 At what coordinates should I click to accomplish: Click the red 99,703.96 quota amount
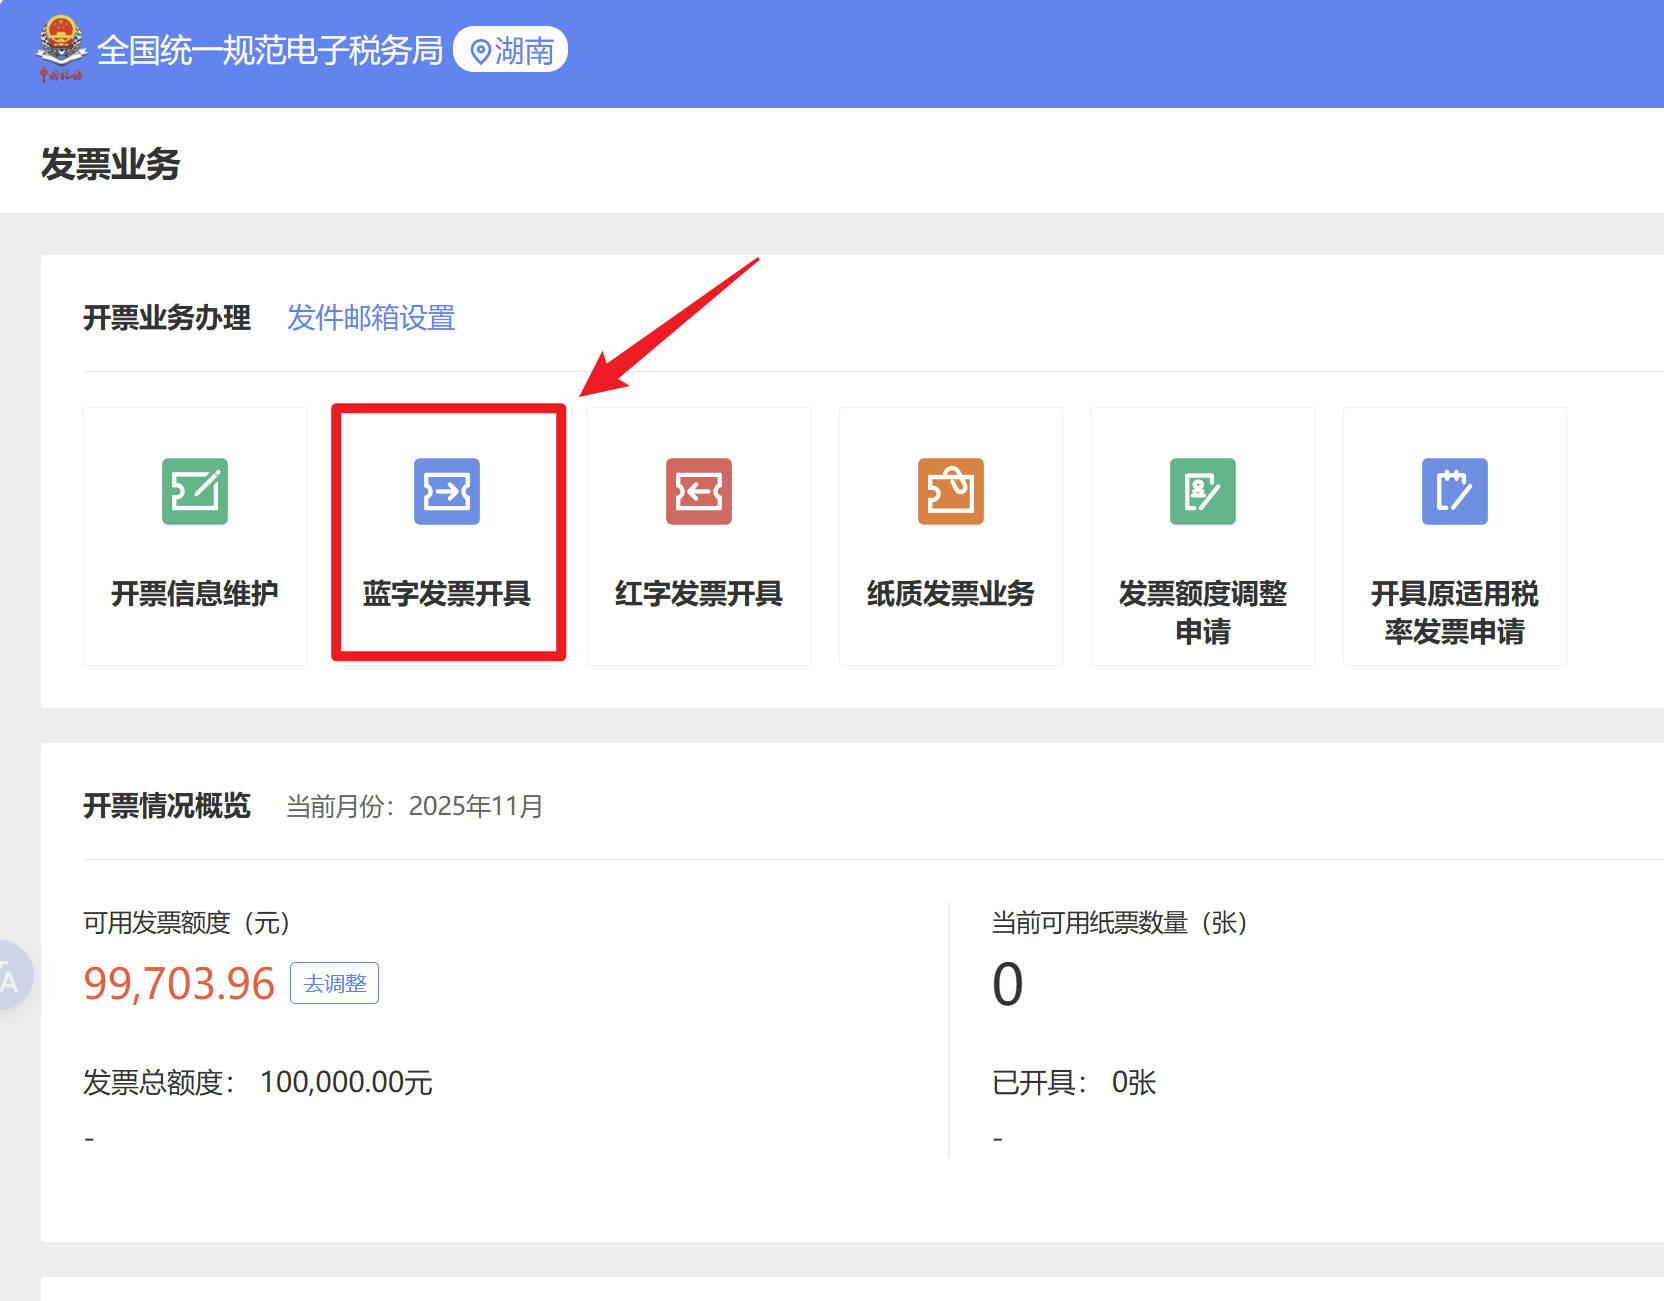[x=179, y=984]
